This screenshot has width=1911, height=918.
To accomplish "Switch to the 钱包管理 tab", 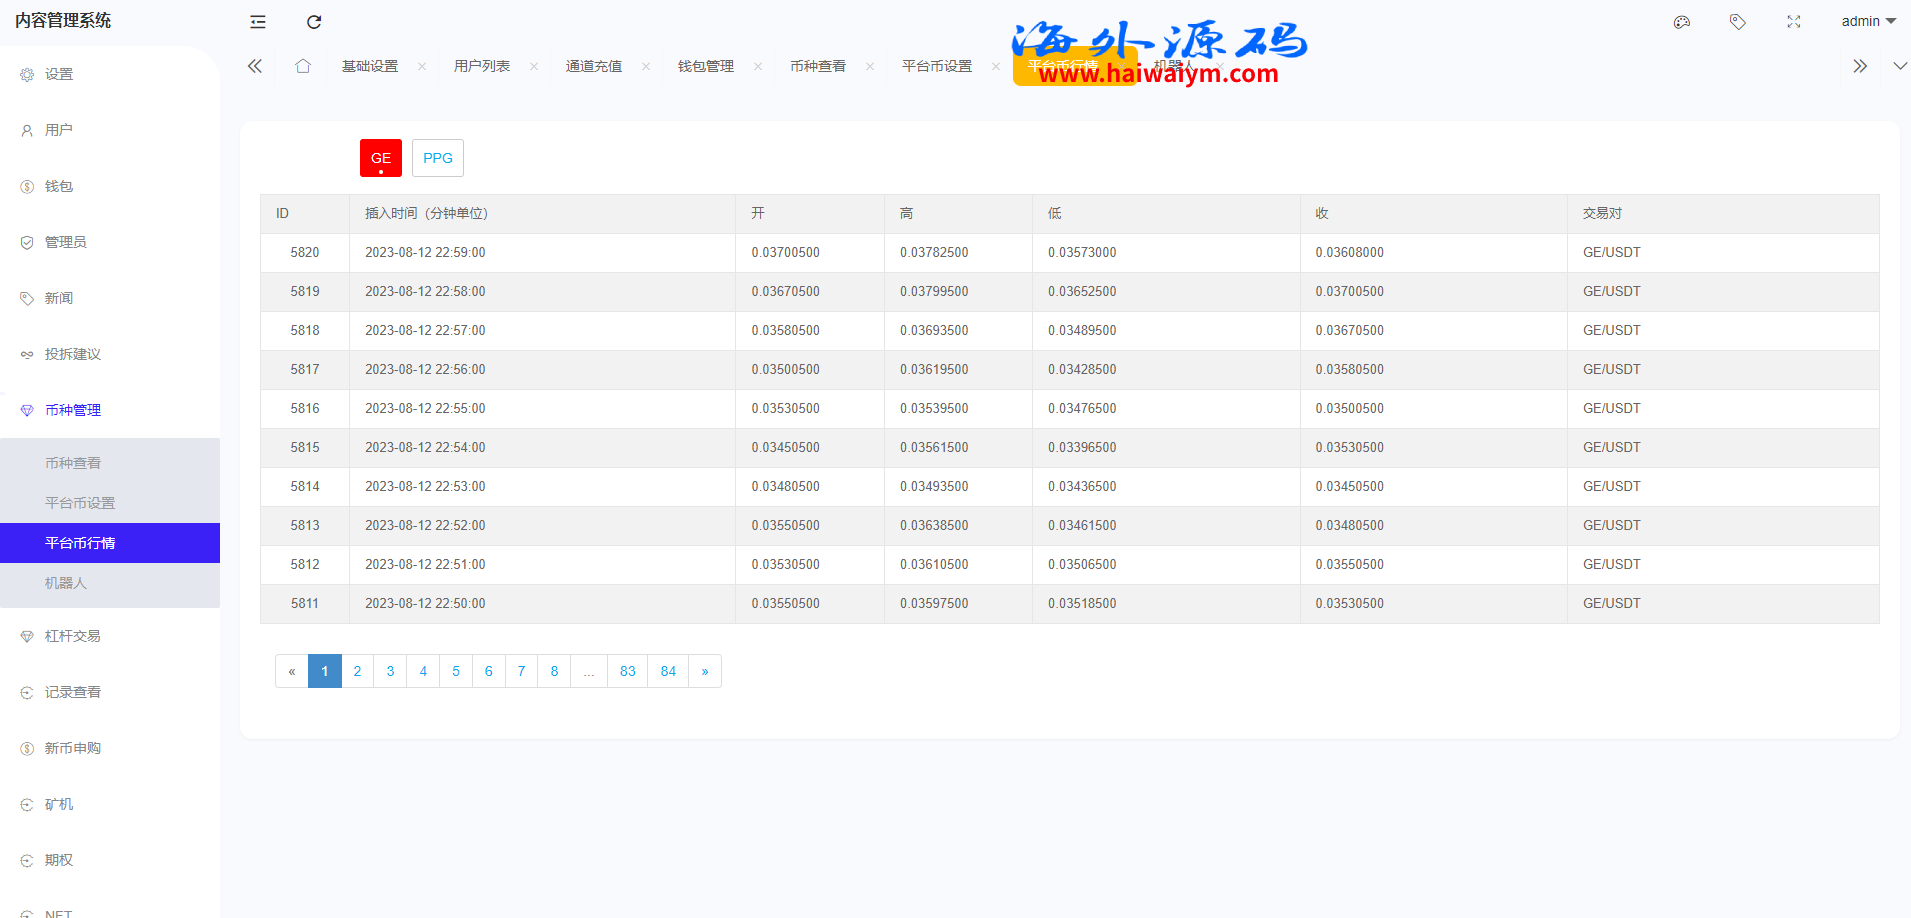I will click(x=706, y=66).
